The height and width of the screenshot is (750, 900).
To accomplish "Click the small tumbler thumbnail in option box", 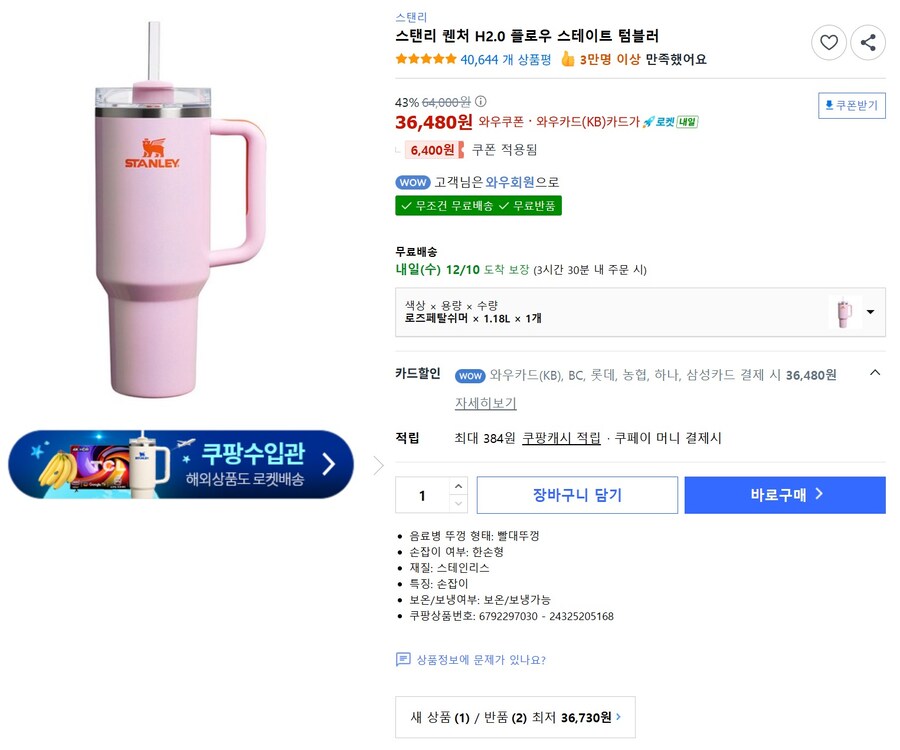I will click(x=845, y=312).
